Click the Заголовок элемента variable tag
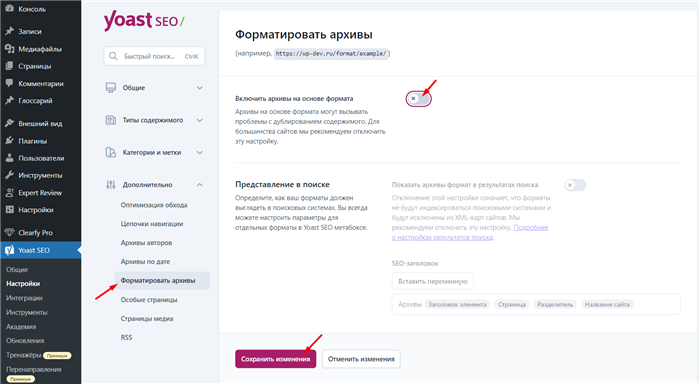Screen dimensions: 700x384 (x=457, y=305)
